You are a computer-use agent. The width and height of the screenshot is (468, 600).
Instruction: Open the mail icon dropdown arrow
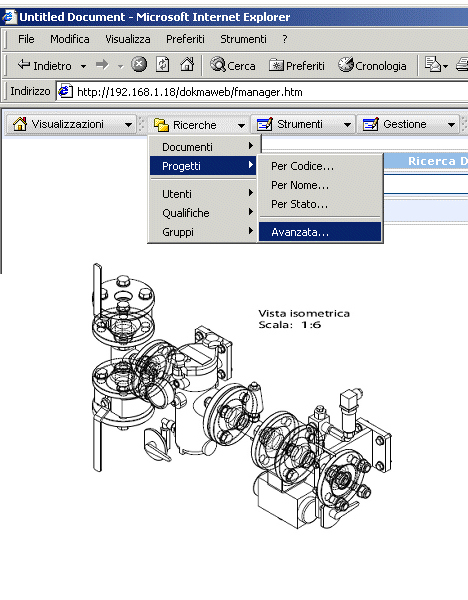coord(445,67)
